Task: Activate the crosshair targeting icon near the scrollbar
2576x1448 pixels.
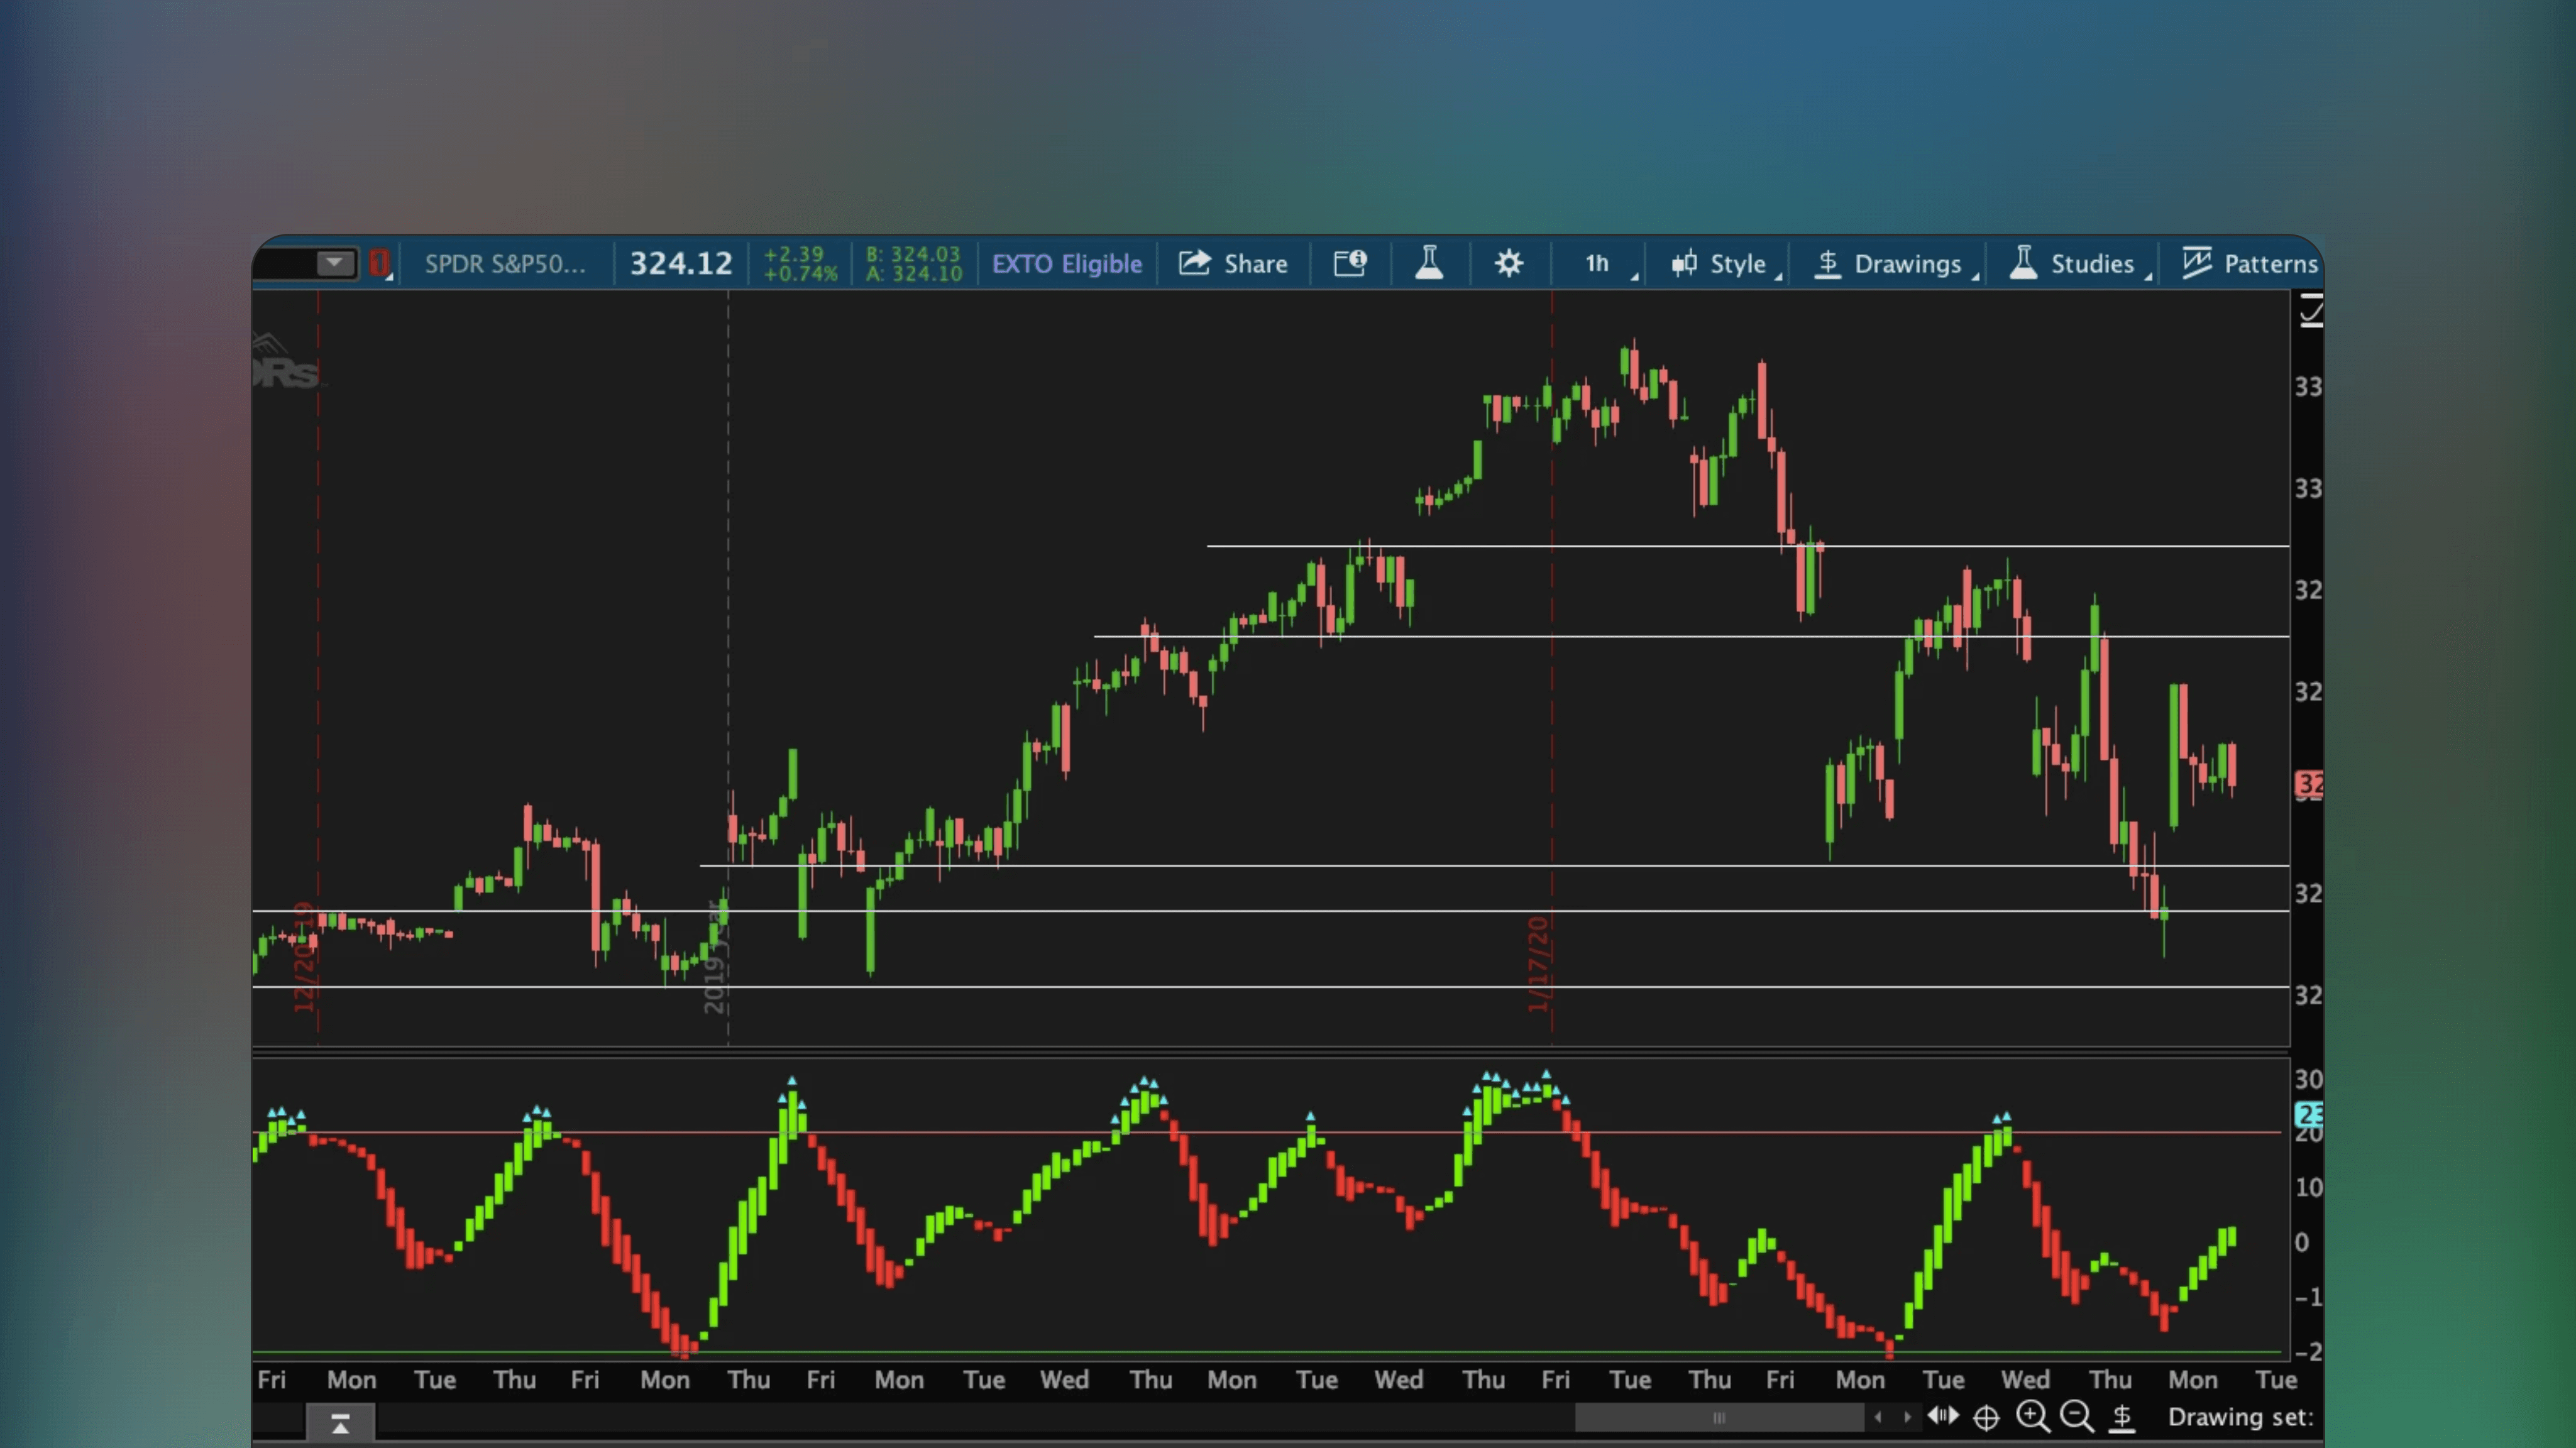Action: coord(1987,1417)
